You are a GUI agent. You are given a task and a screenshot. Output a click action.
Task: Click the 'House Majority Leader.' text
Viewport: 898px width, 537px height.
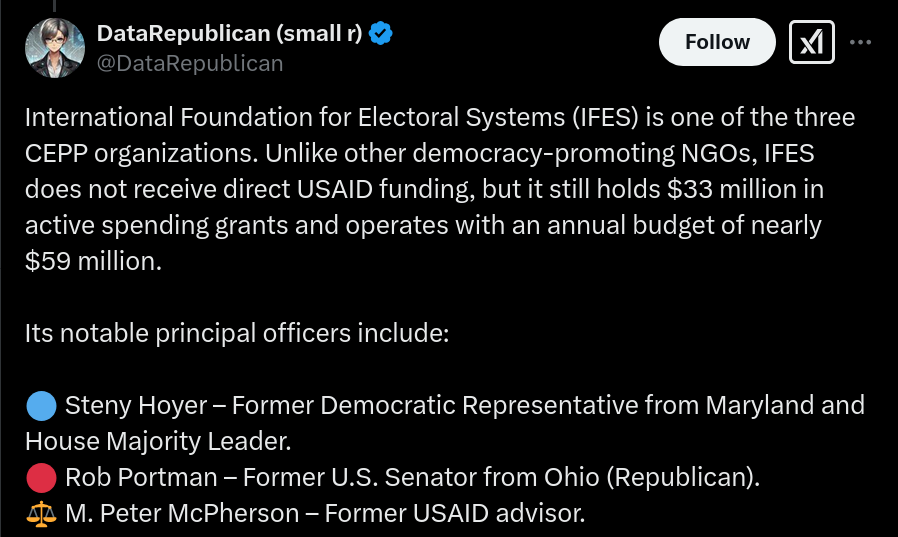pyautogui.click(x=158, y=441)
